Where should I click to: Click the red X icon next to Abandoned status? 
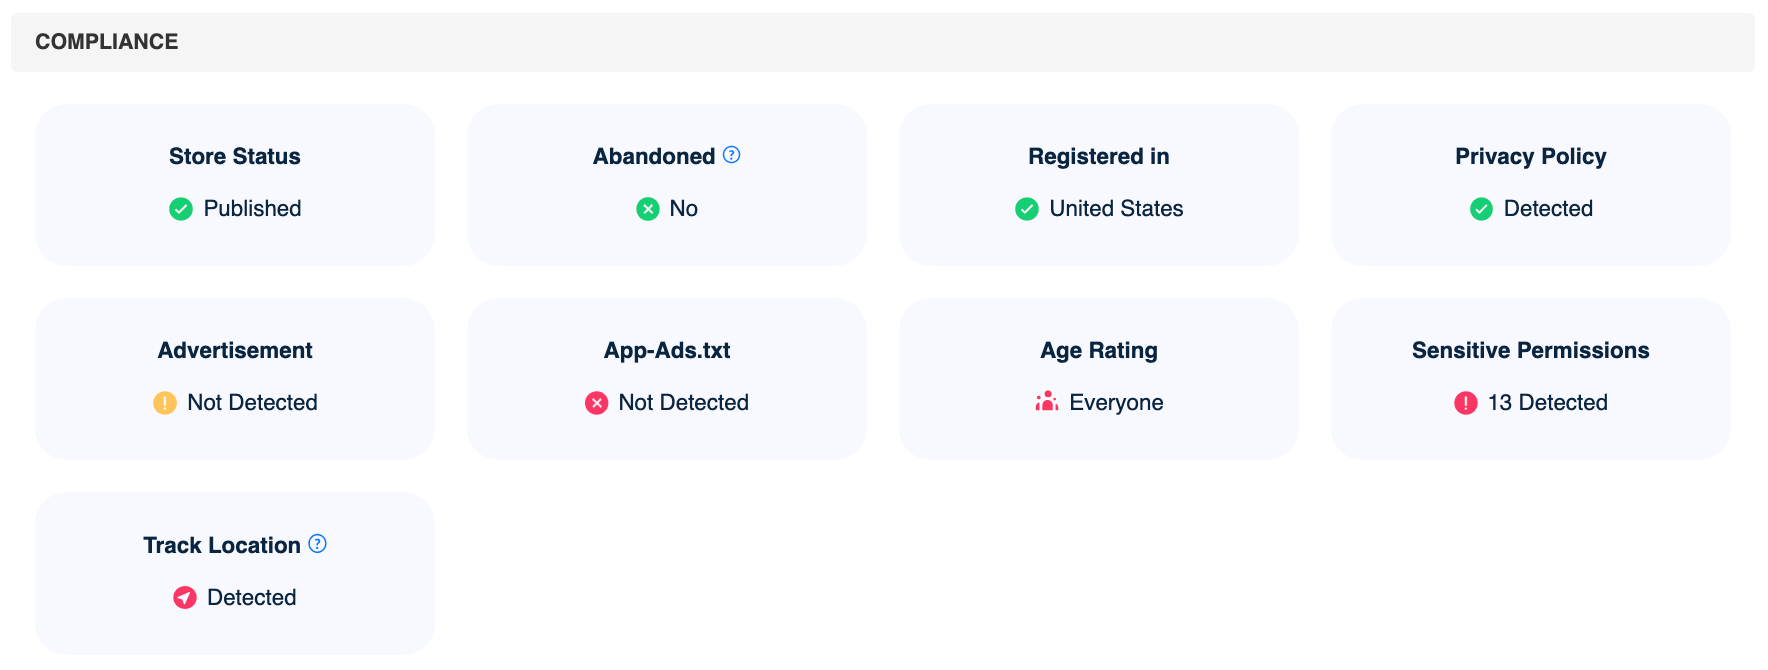646,209
